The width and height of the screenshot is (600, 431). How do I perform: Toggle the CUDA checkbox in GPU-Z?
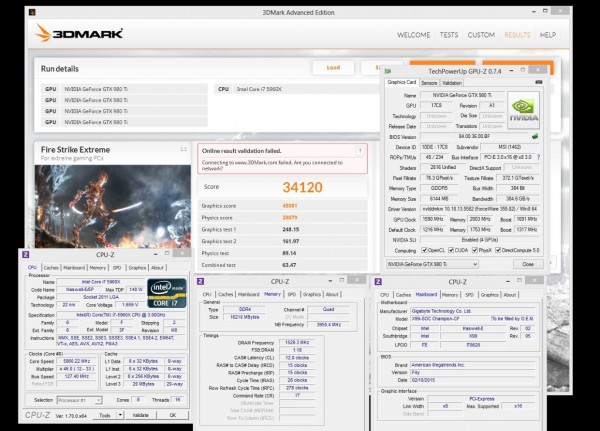point(451,250)
